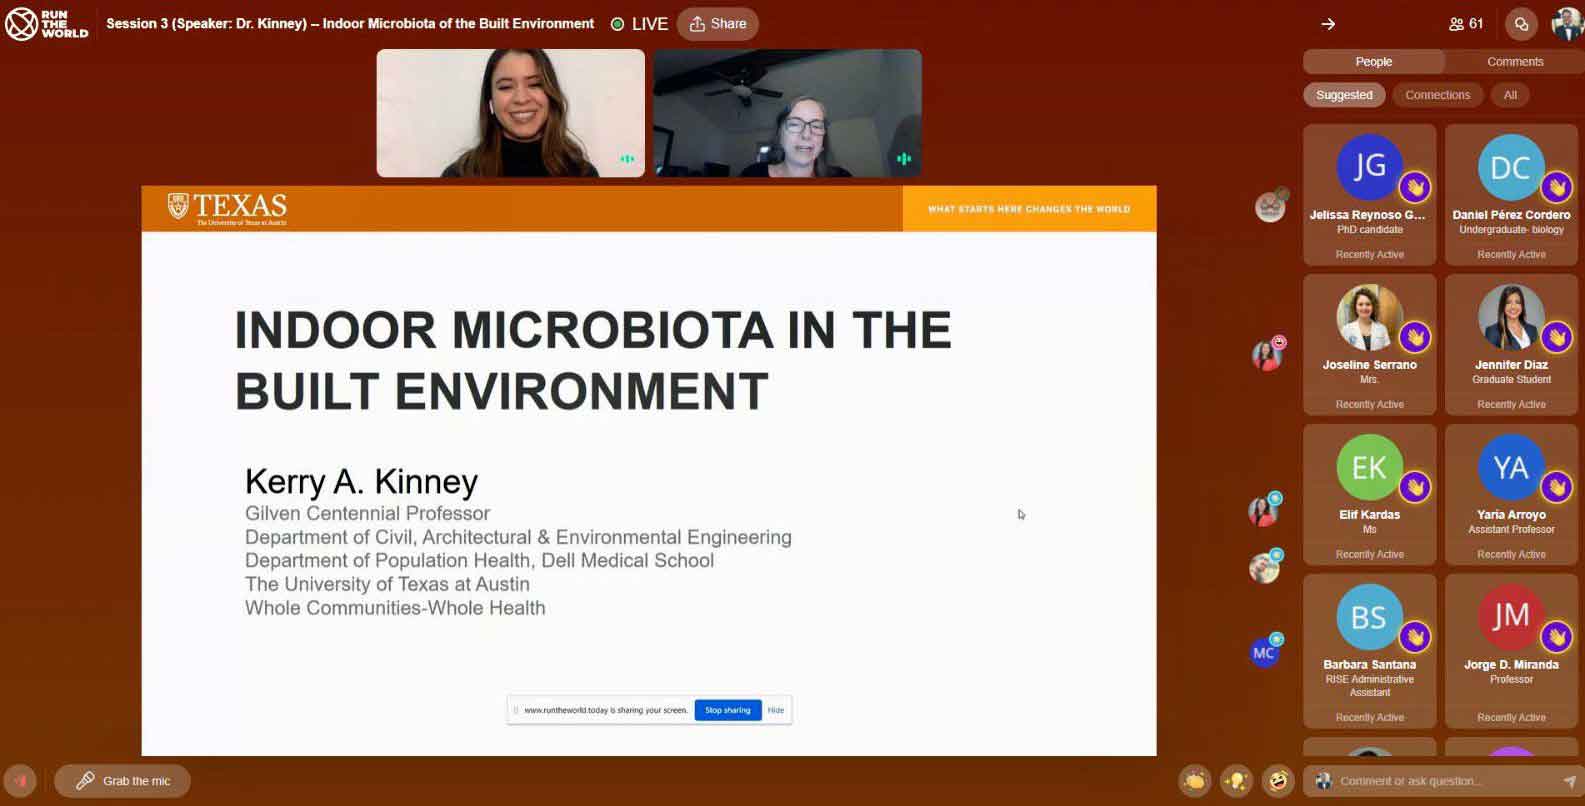The width and height of the screenshot is (1585, 806).
Task: Collapse the side panel with arrow
Action: (x=1328, y=24)
